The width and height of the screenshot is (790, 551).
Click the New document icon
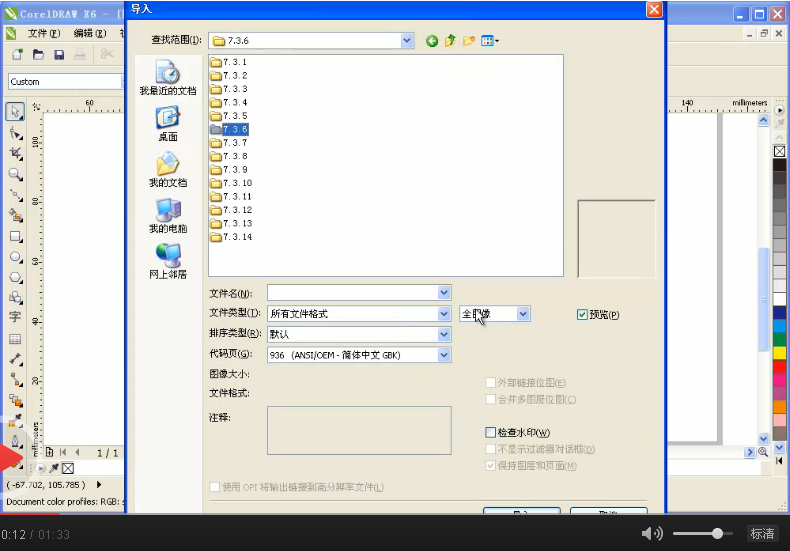point(18,54)
